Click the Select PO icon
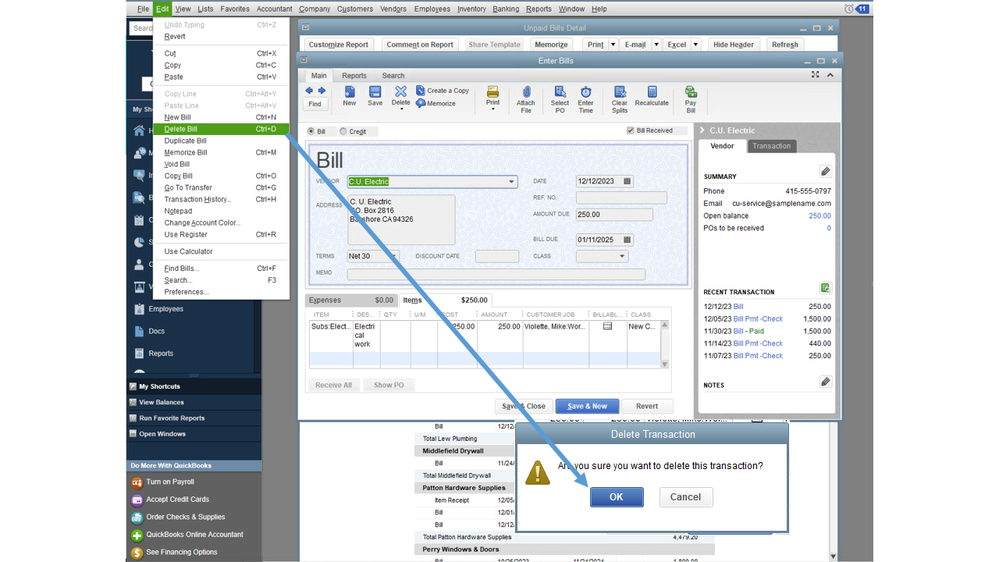 559,92
